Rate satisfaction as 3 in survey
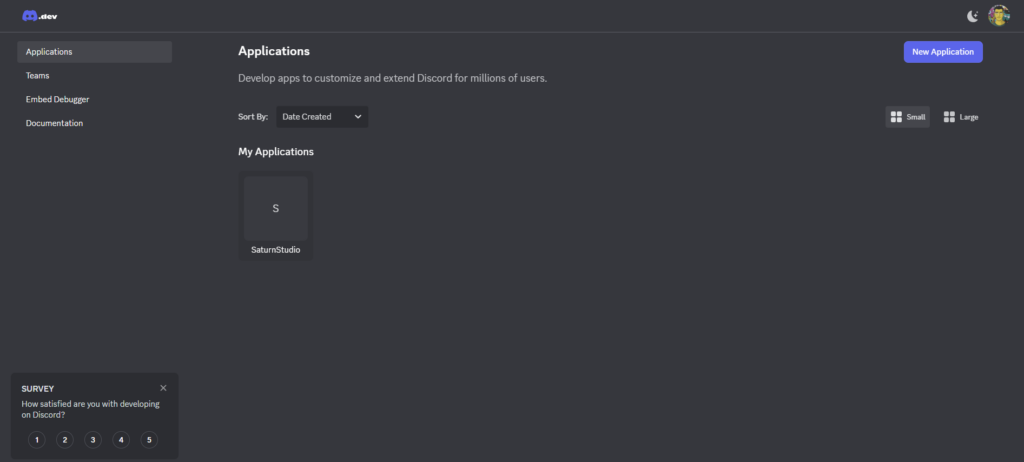1024x462 pixels. 93,439
